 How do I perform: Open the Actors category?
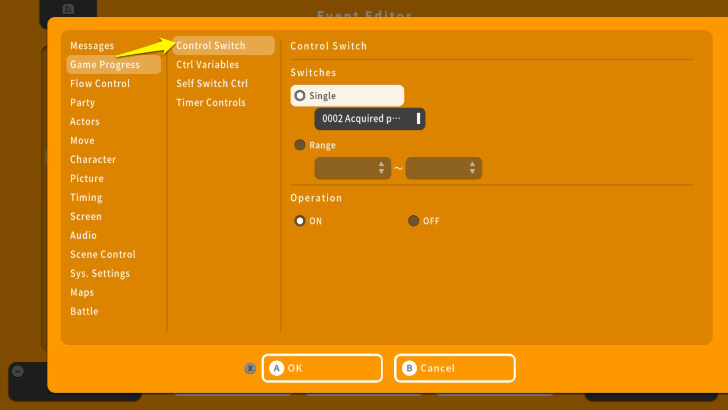click(84, 122)
